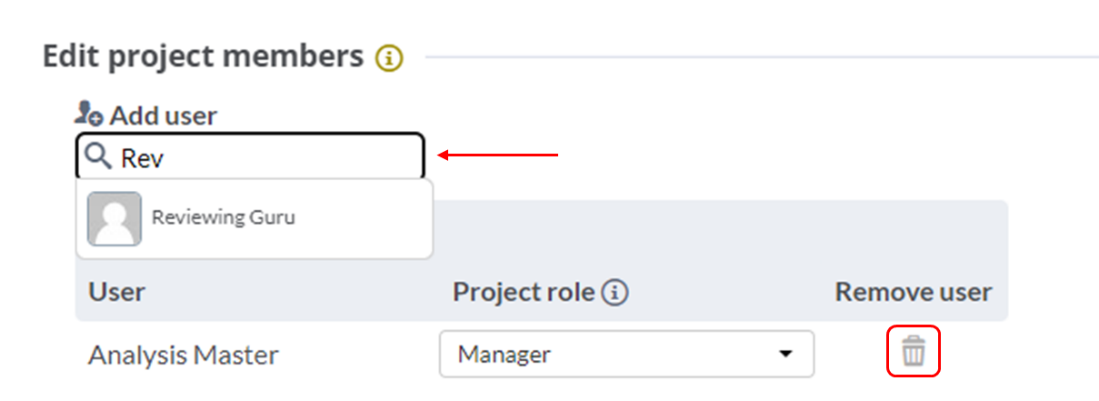Image resolution: width=1099 pixels, height=401 pixels.
Task: Click the typed text Rev in the search box
Action: click(141, 158)
